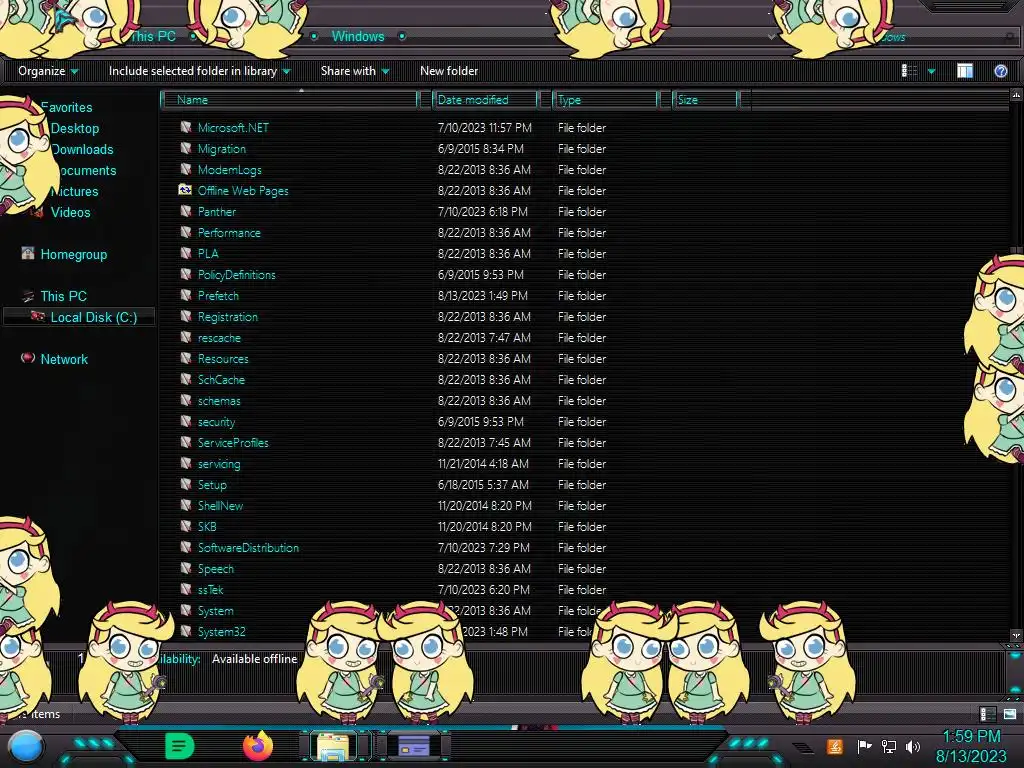Image resolution: width=1024 pixels, height=768 pixels.
Task: Select the Prefetch folder icon
Action: [x=185, y=295]
